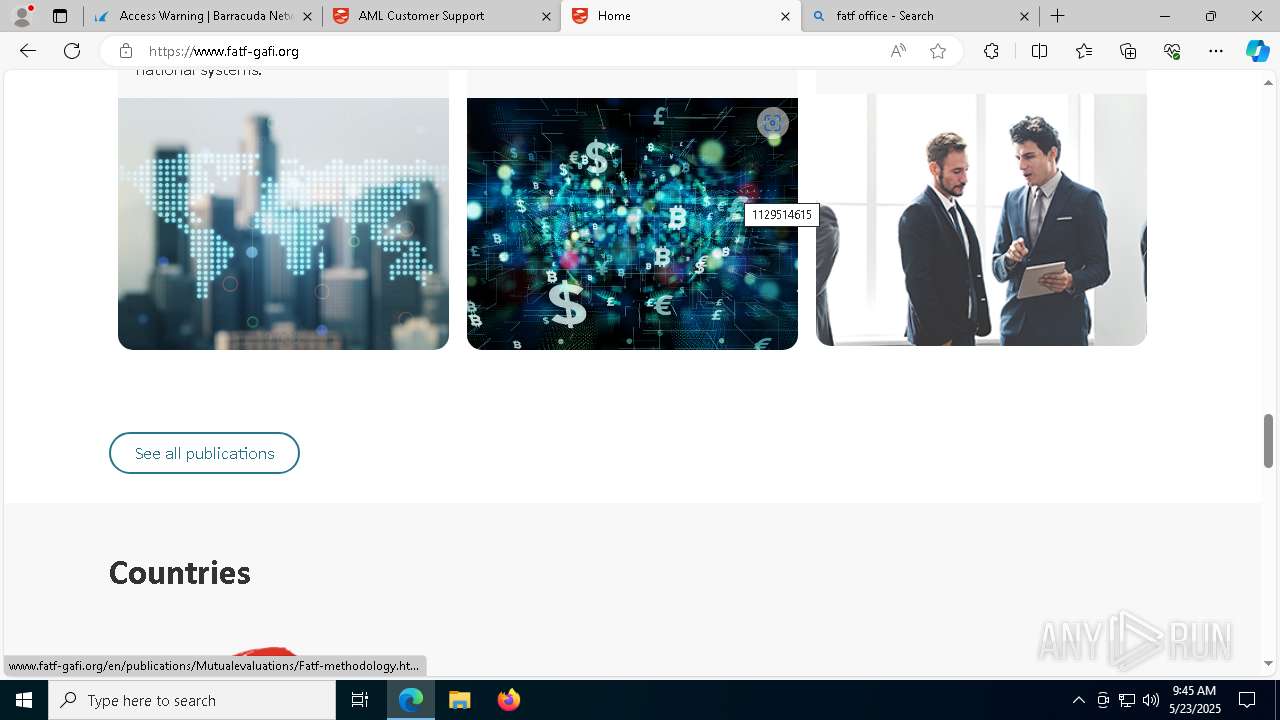
Task: Open Extensions puzzle icon
Action: click(x=991, y=51)
